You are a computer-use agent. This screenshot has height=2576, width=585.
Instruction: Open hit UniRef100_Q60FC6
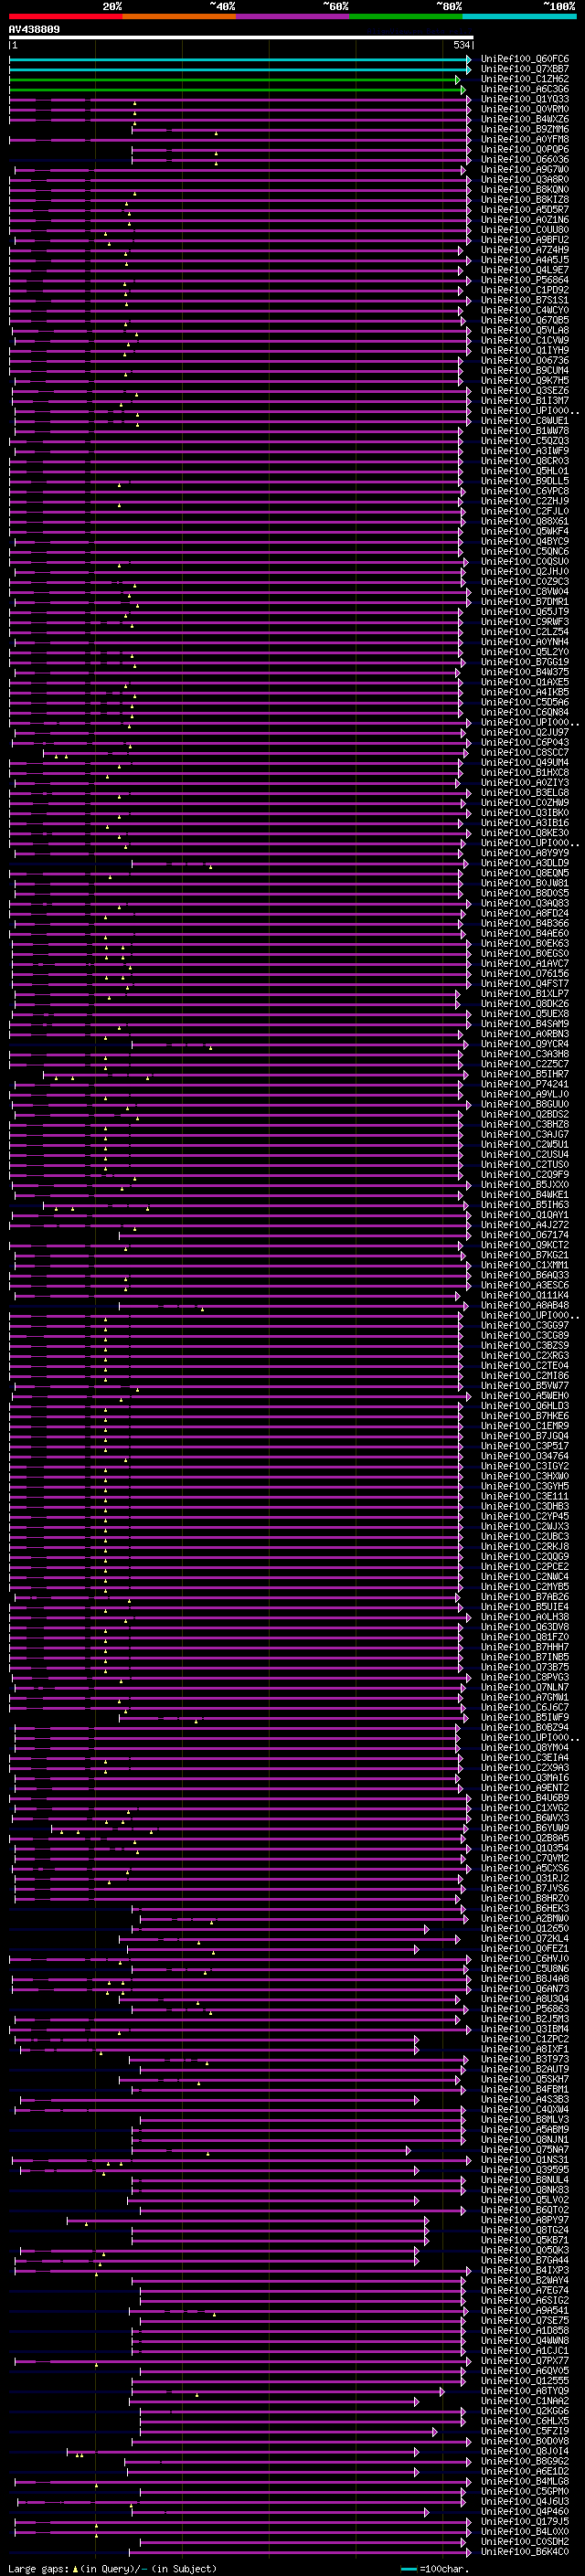[525, 59]
